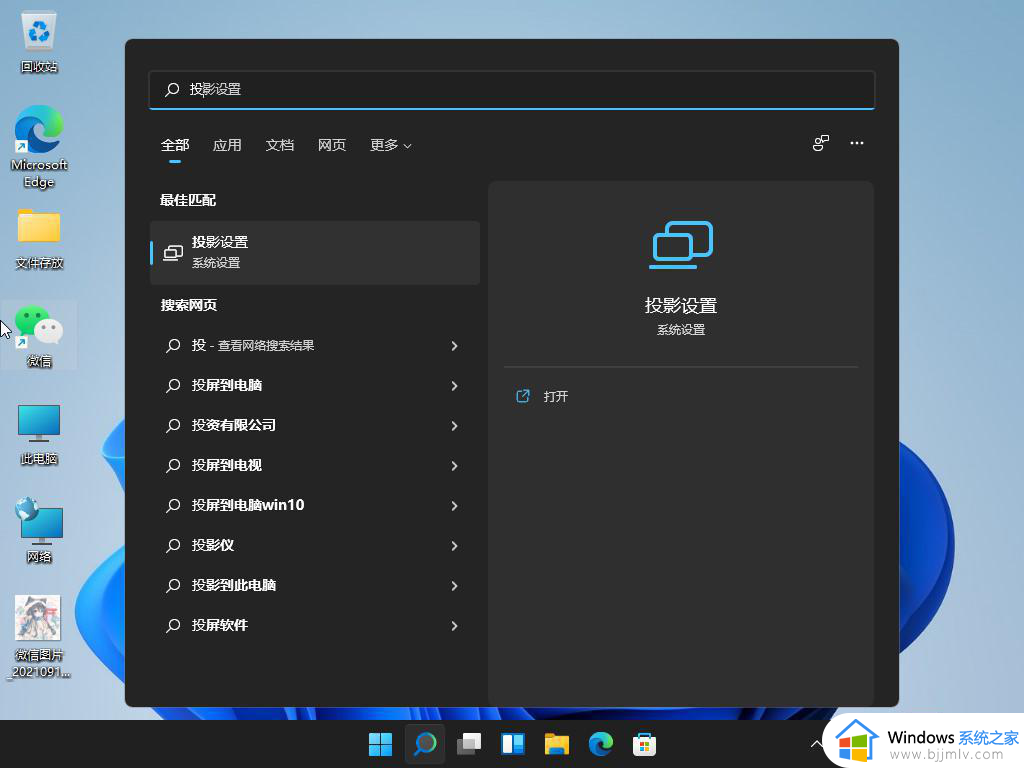Click the 投影设置 title in preview pane
Screen dimensions: 1024x768
click(681, 305)
